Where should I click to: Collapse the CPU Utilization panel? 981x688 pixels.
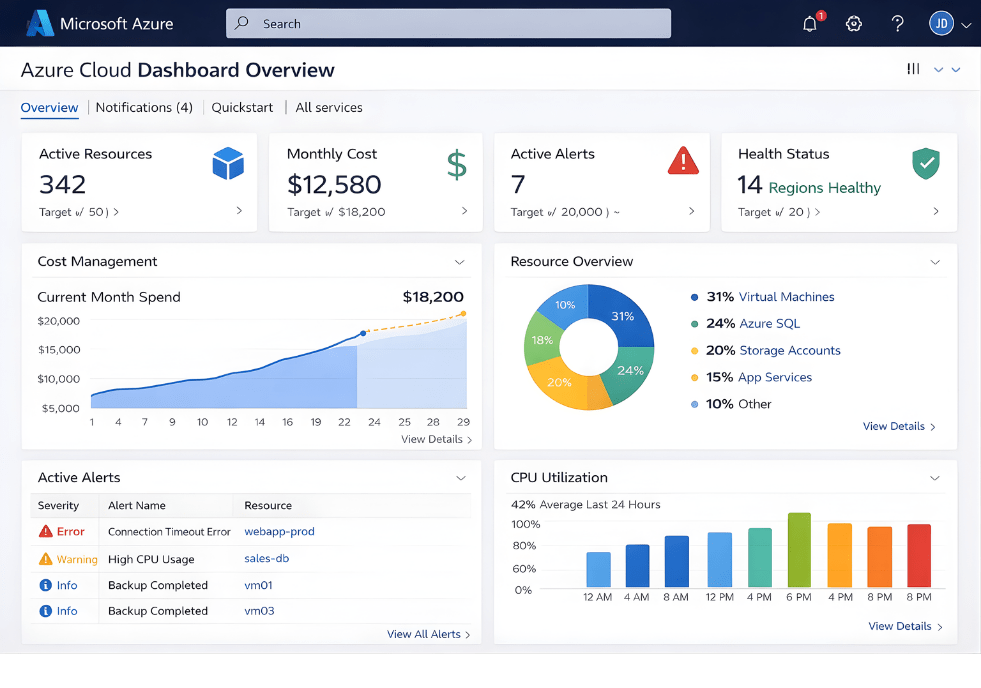click(934, 478)
